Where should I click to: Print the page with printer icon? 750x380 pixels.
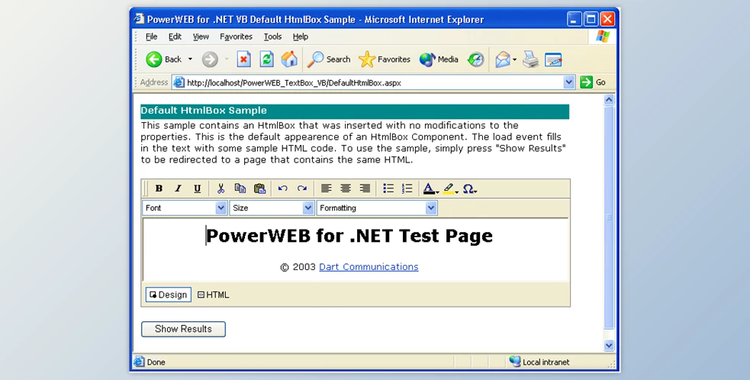pyautogui.click(x=530, y=59)
